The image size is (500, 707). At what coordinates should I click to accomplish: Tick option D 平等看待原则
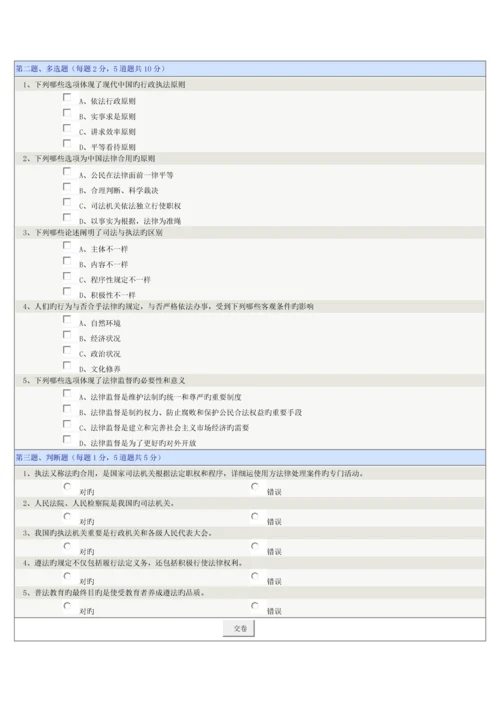click(67, 143)
